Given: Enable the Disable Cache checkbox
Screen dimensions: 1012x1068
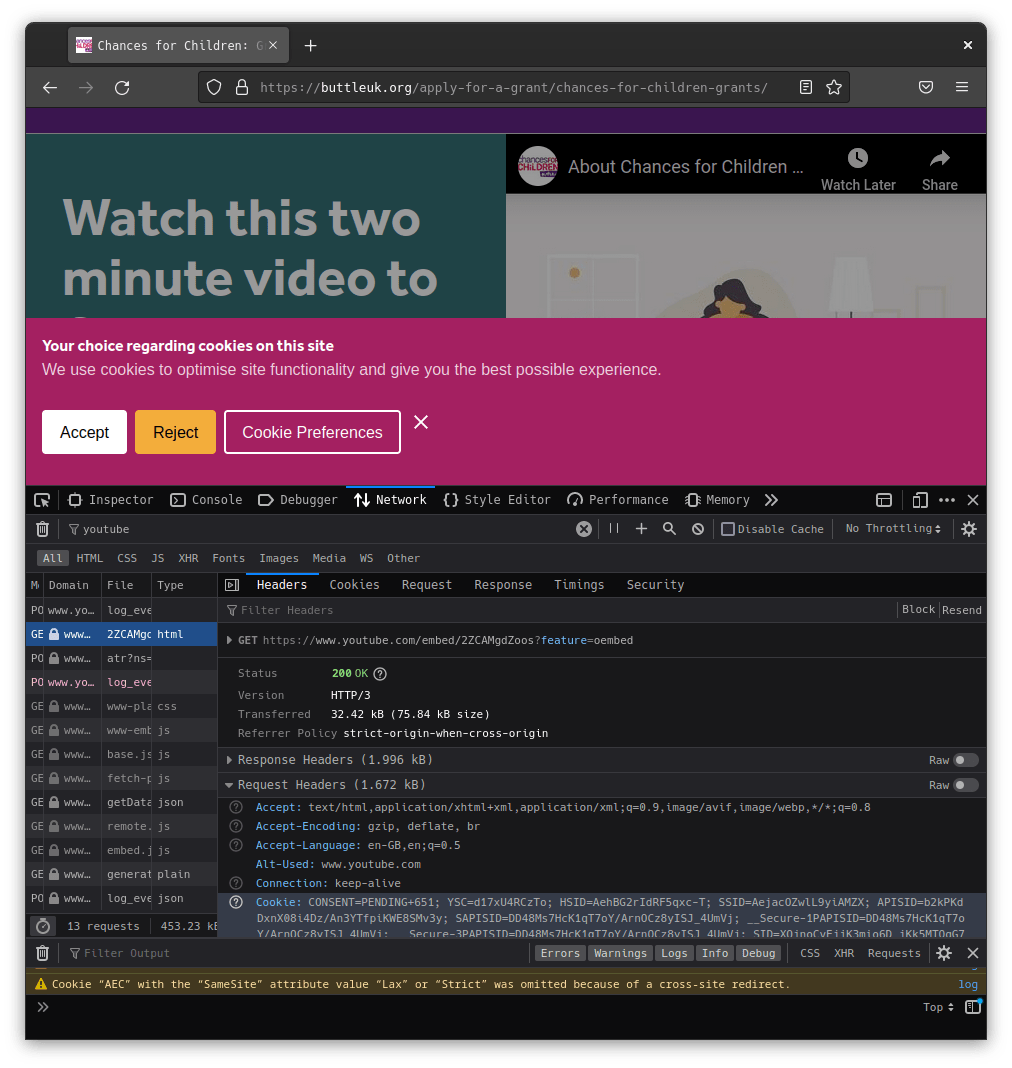Looking at the screenshot, I should coord(728,529).
